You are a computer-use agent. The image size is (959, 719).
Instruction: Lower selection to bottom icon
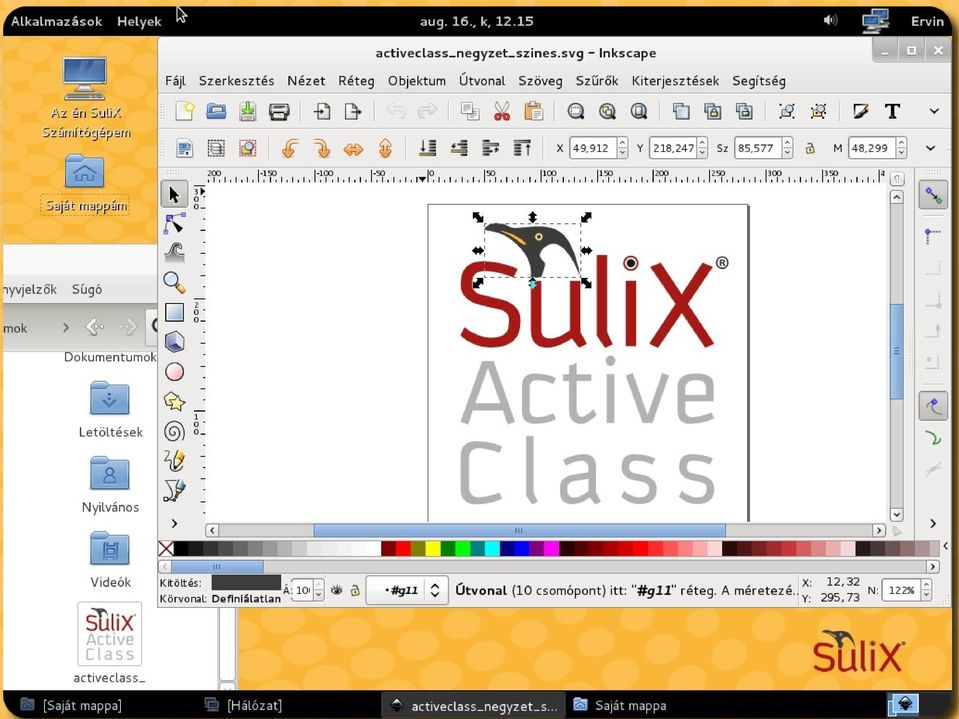tap(428, 148)
